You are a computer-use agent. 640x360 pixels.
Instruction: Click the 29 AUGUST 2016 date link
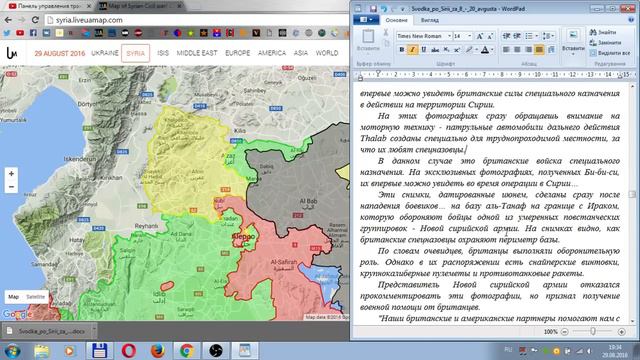(x=60, y=53)
